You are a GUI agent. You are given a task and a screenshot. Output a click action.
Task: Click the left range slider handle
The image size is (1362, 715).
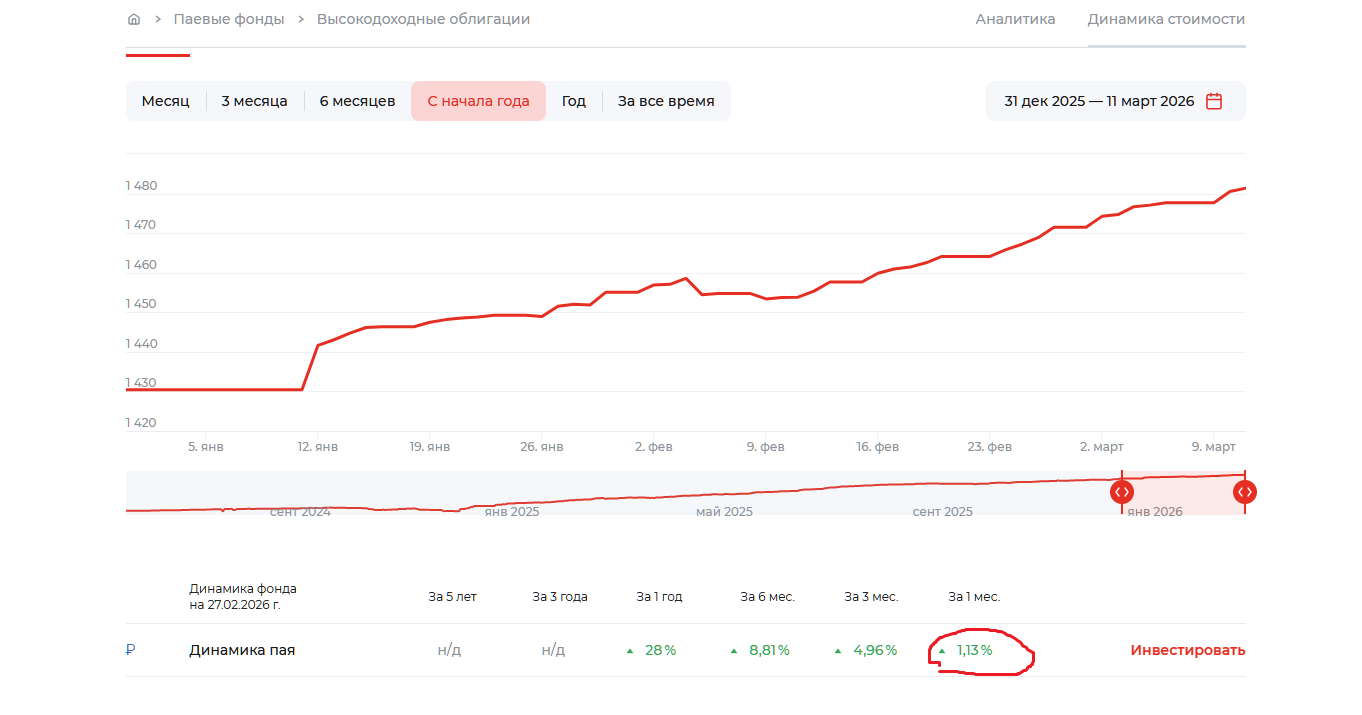(x=1122, y=492)
